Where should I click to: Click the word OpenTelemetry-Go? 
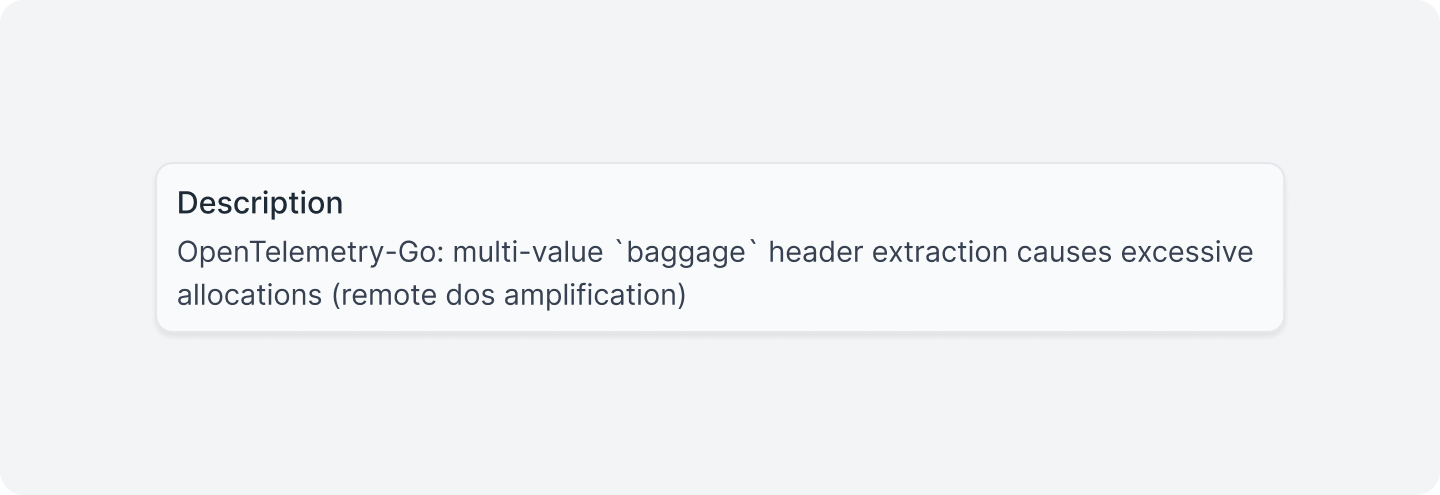[x=310, y=253]
